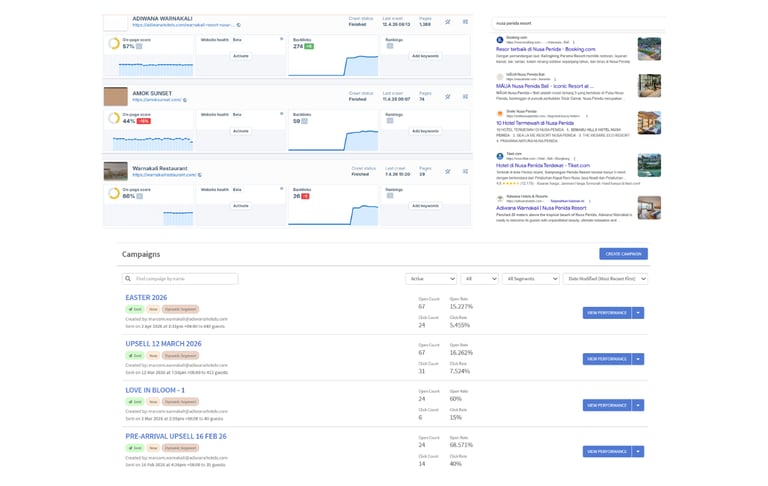Open the UPSELL 12 MARCH 2026 campaign link
Screen dimensions: 768x486
(x=163, y=344)
